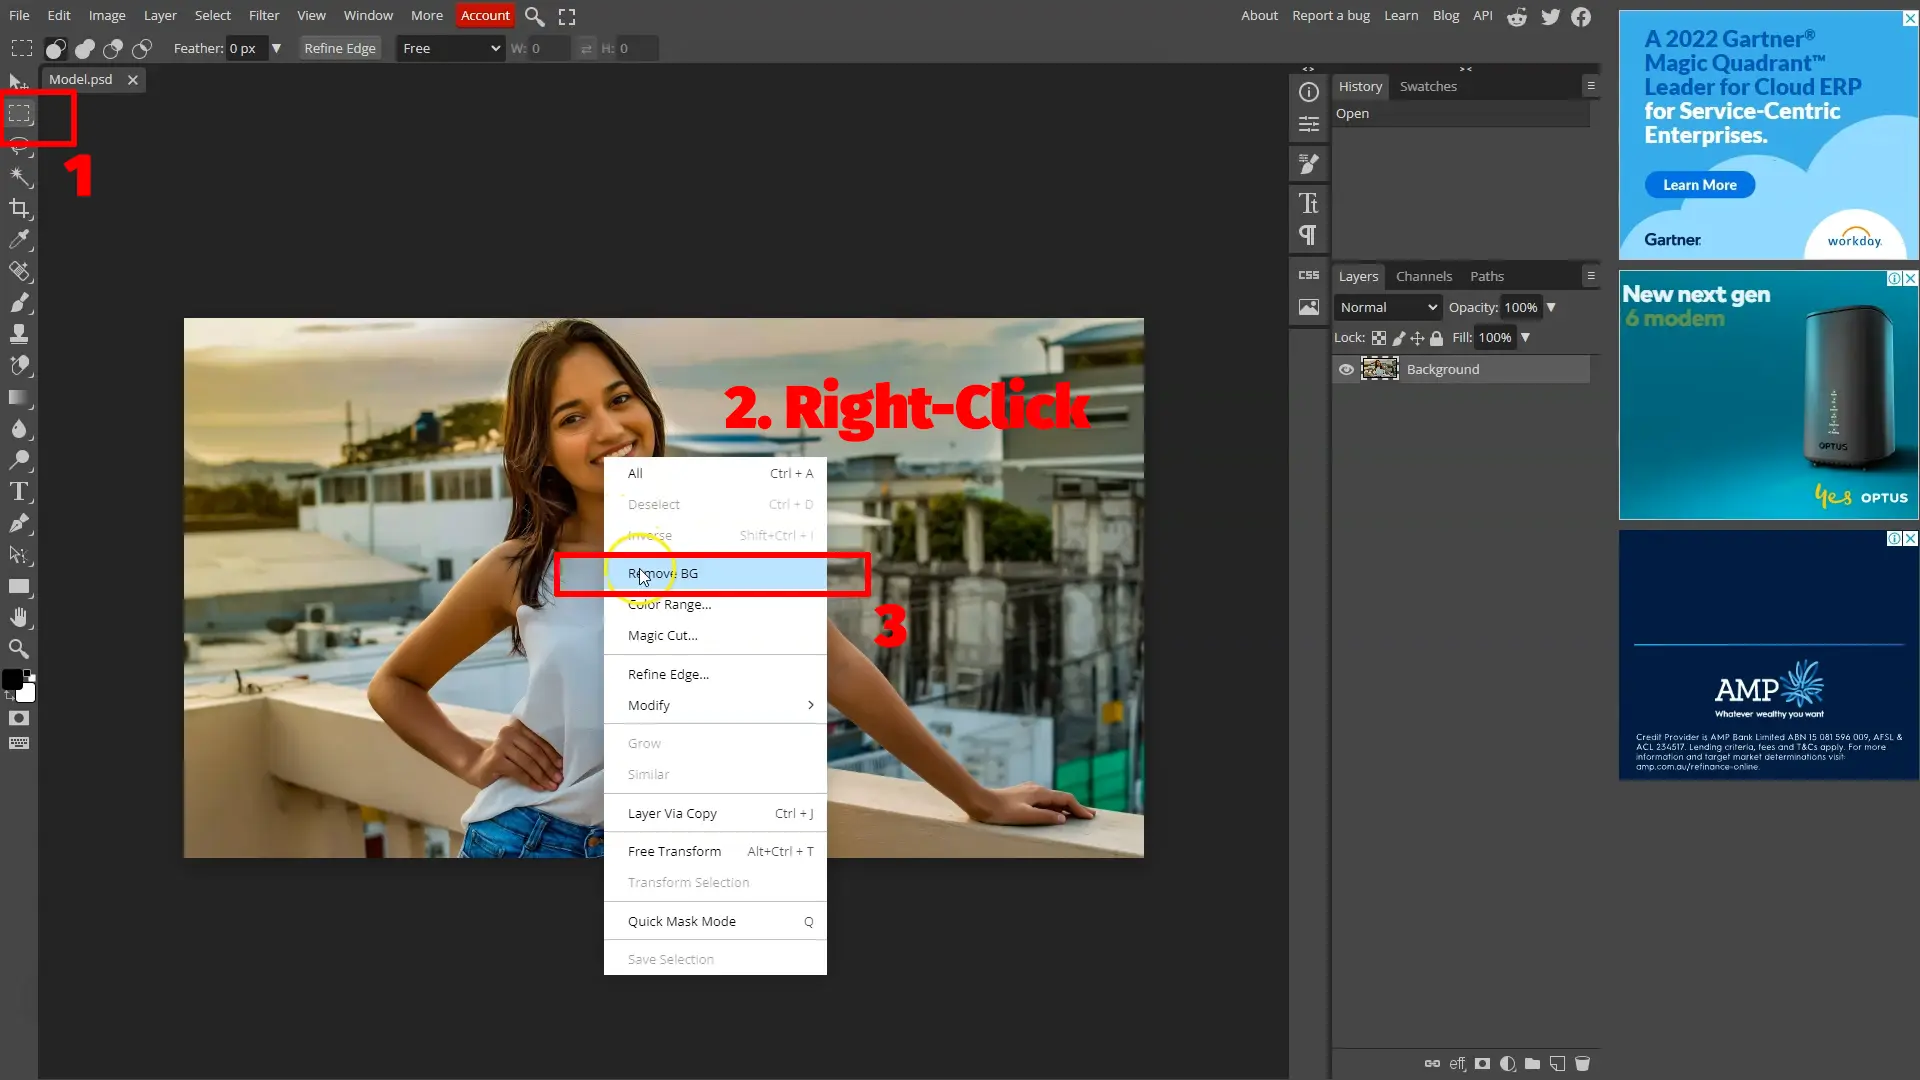This screenshot has height=1080, width=1920.
Task: Open layer effects eff icon
Action: pos(1458,1064)
